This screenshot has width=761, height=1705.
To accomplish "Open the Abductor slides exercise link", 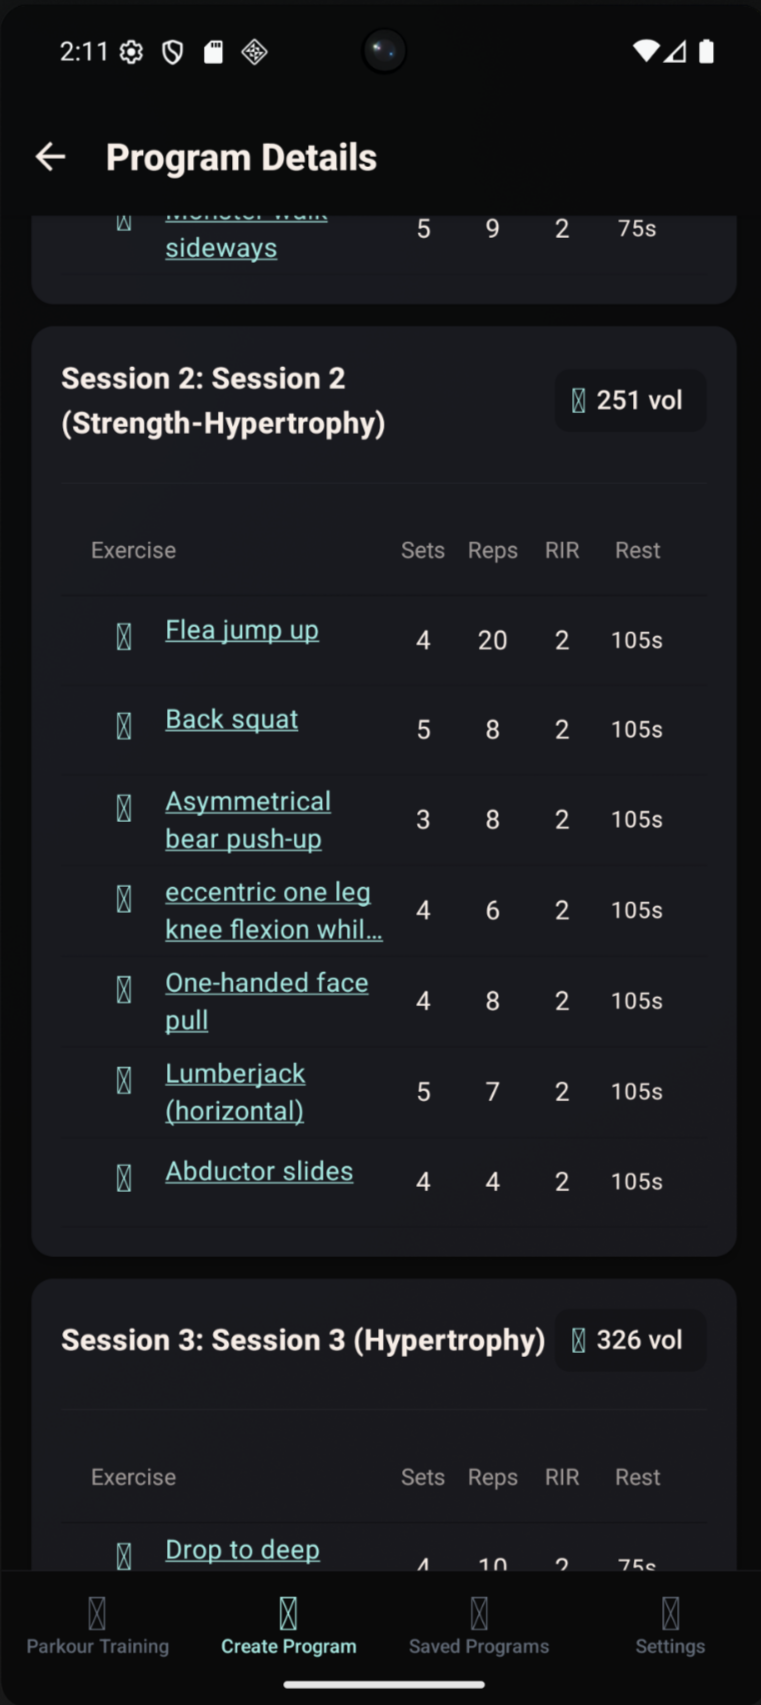I will 259,1172.
